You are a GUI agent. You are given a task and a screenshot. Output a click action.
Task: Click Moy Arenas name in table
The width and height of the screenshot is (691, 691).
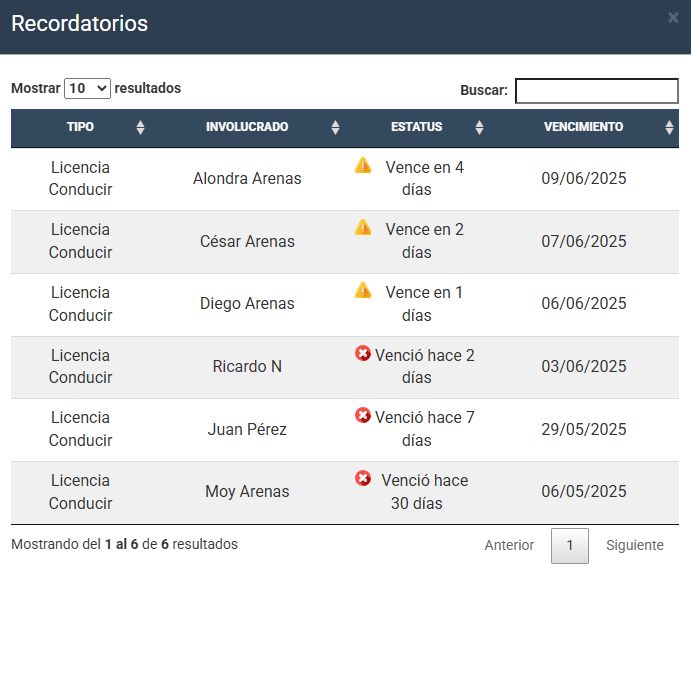click(x=247, y=492)
